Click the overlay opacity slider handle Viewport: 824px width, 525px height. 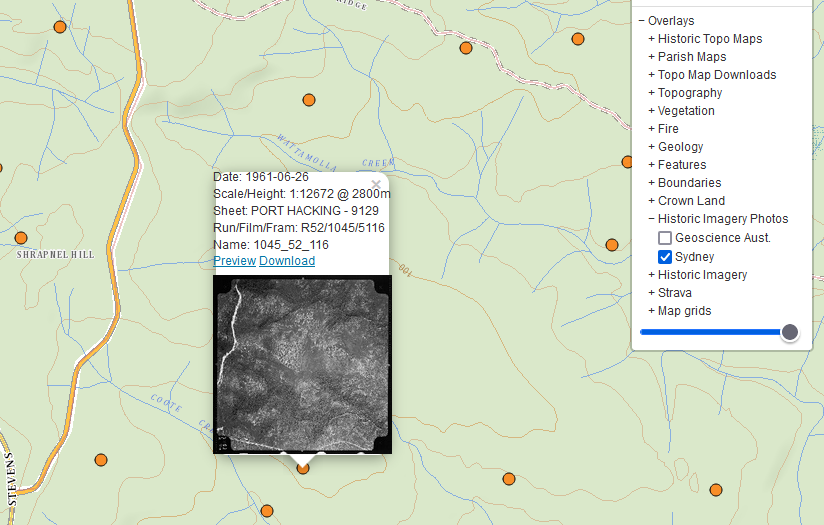(x=790, y=332)
